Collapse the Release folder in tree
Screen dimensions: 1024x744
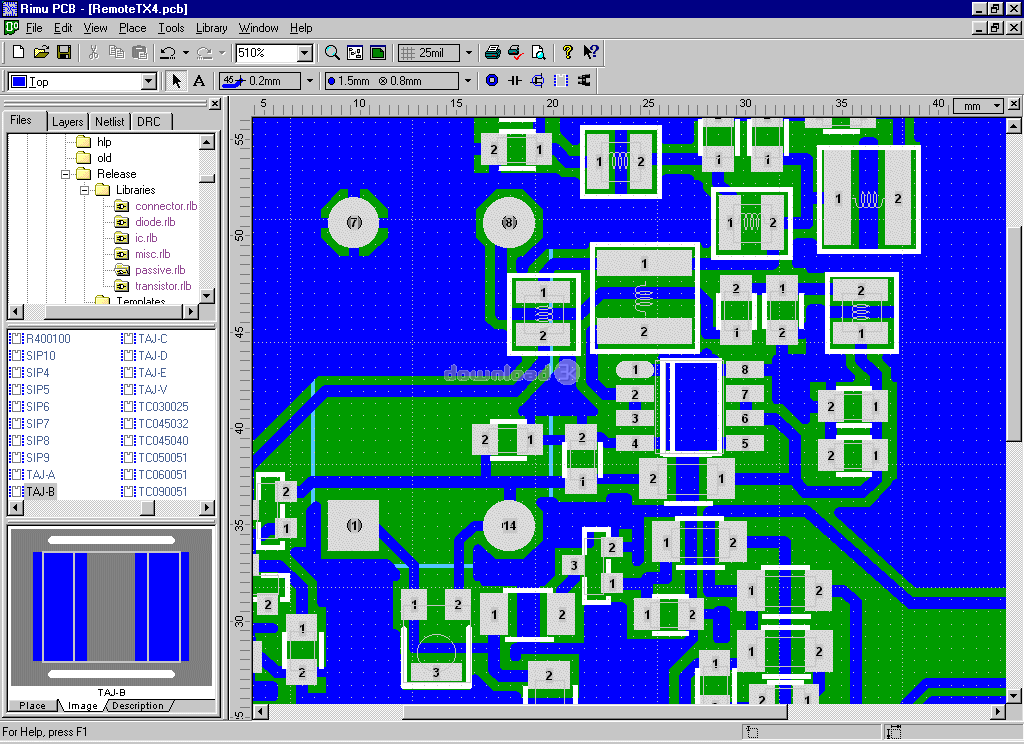(65, 174)
